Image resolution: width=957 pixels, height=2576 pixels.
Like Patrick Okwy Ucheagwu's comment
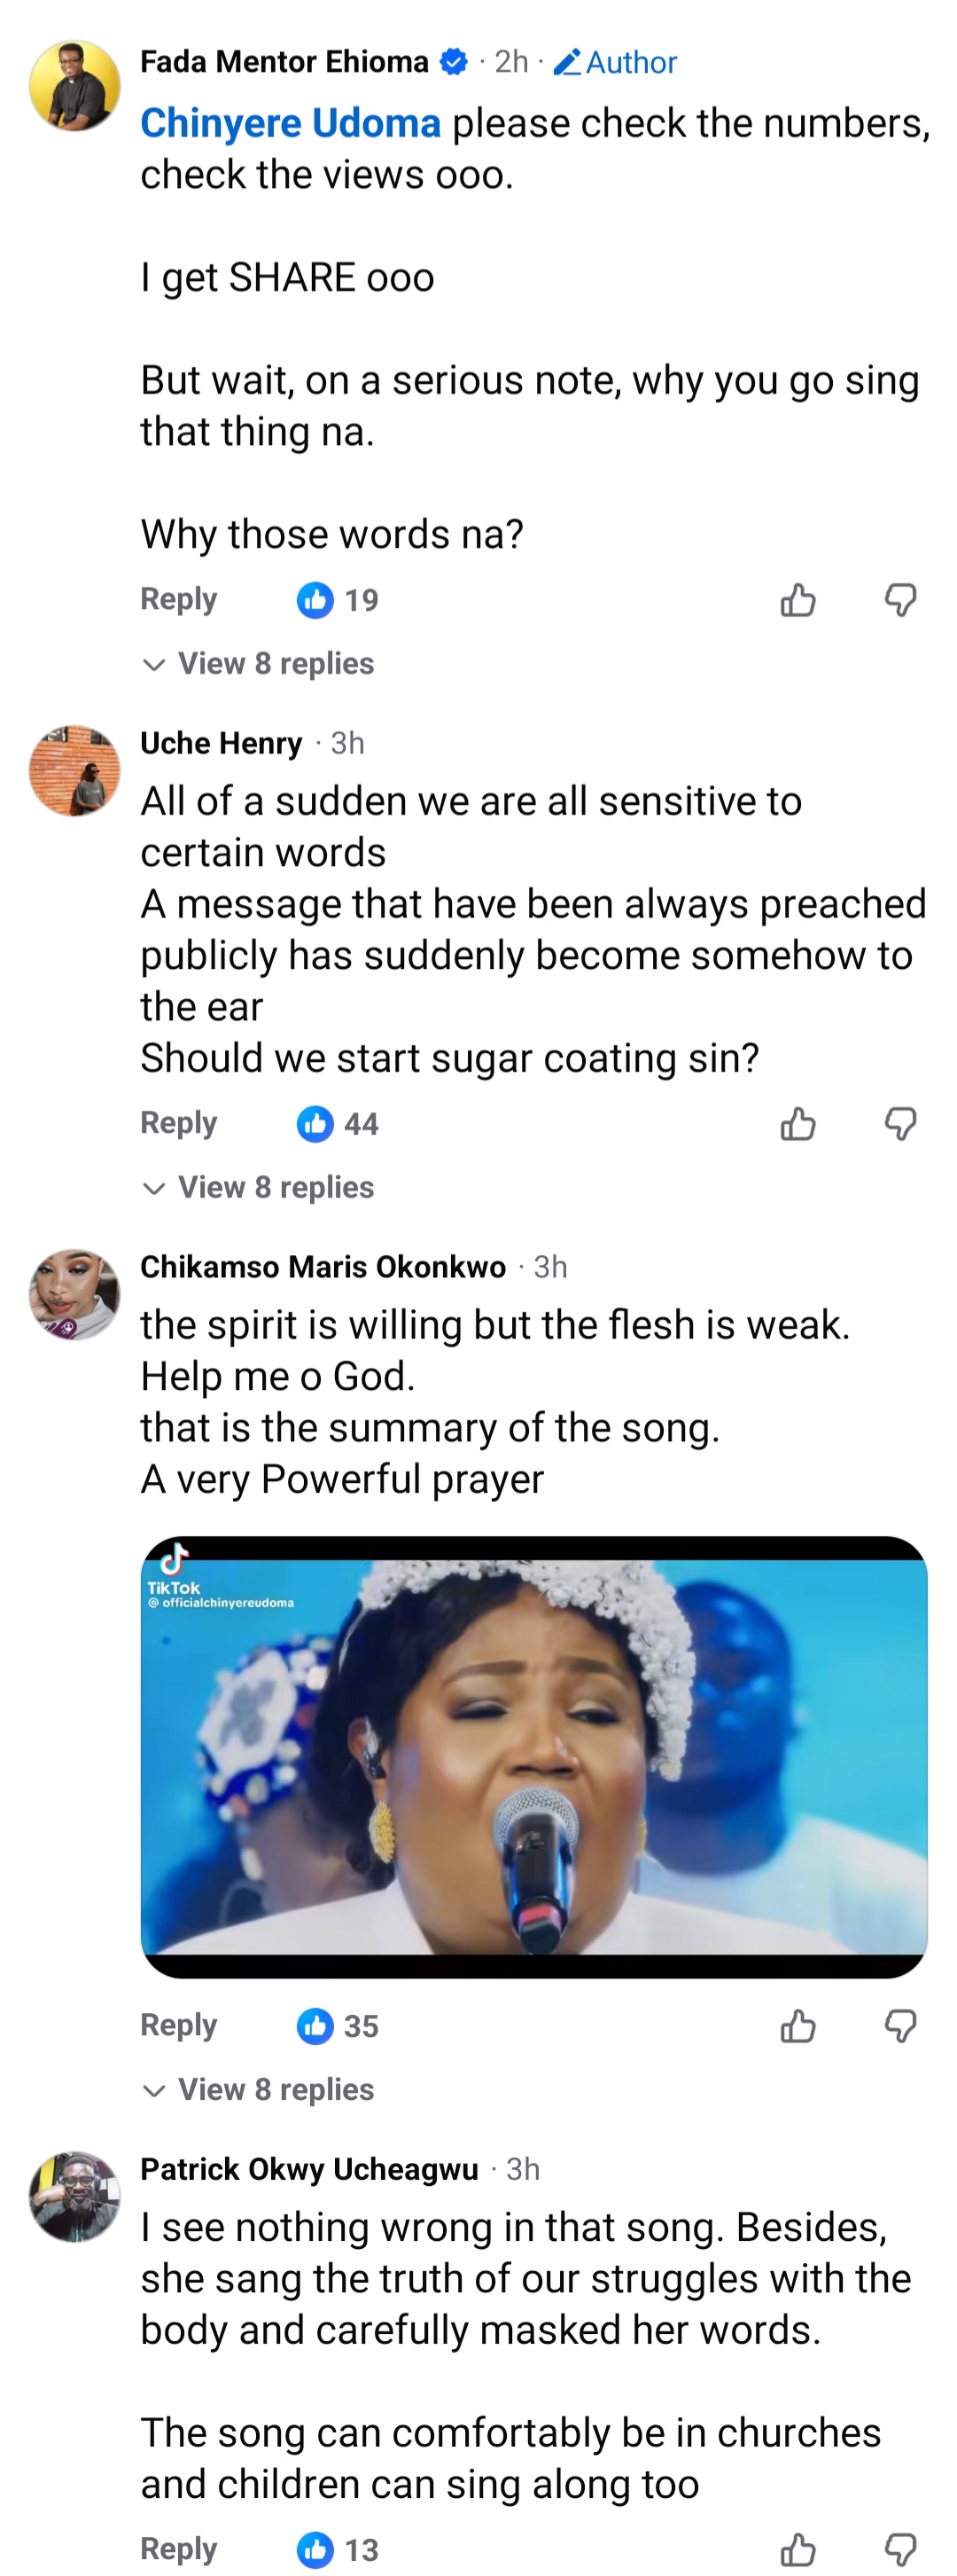coord(797,2549)
